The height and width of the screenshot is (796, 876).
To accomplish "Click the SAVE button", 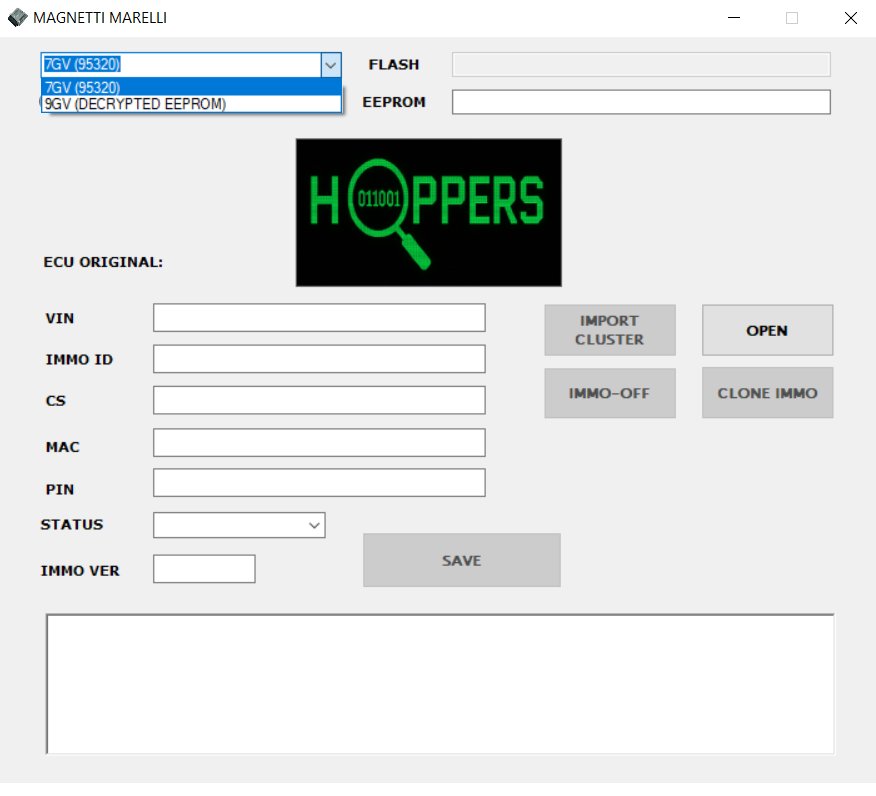I will tap(461, 560).
